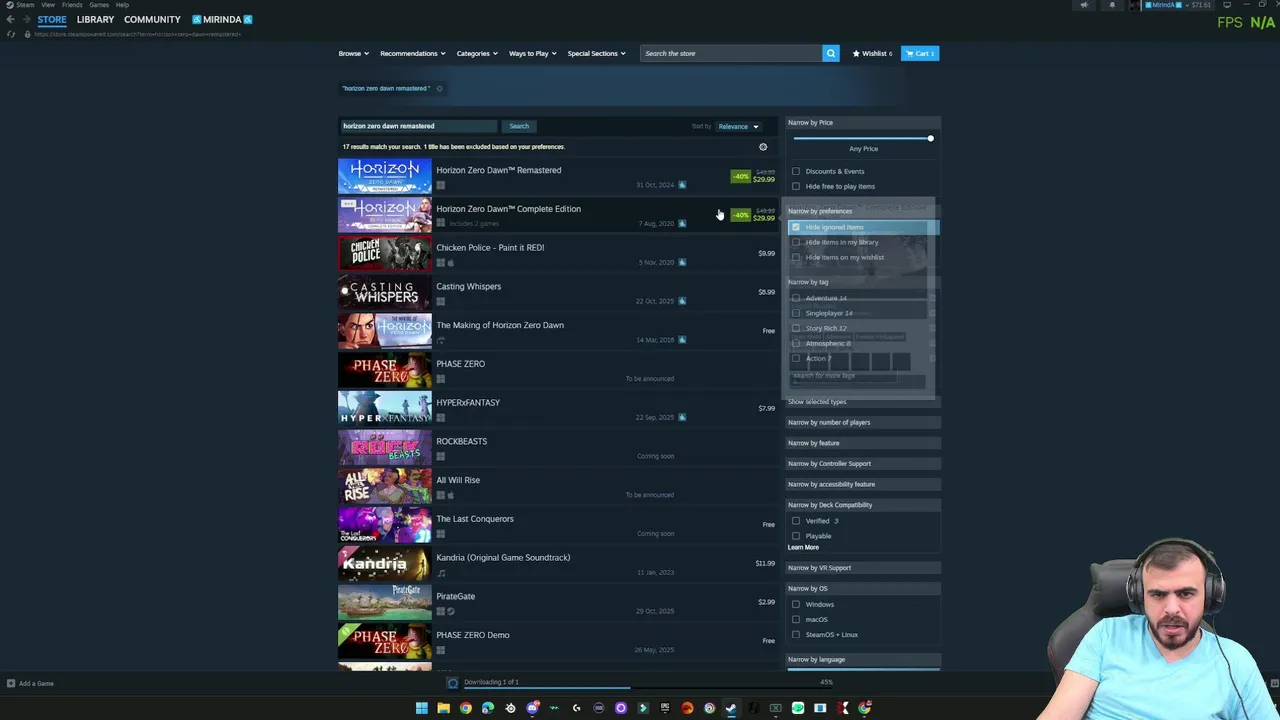The height and width of the screenshot is (720, 1280).
Task: Open Horizon Zero Dawn Complete Edition result
Action: pyautogui.click(x=556, y=215)
